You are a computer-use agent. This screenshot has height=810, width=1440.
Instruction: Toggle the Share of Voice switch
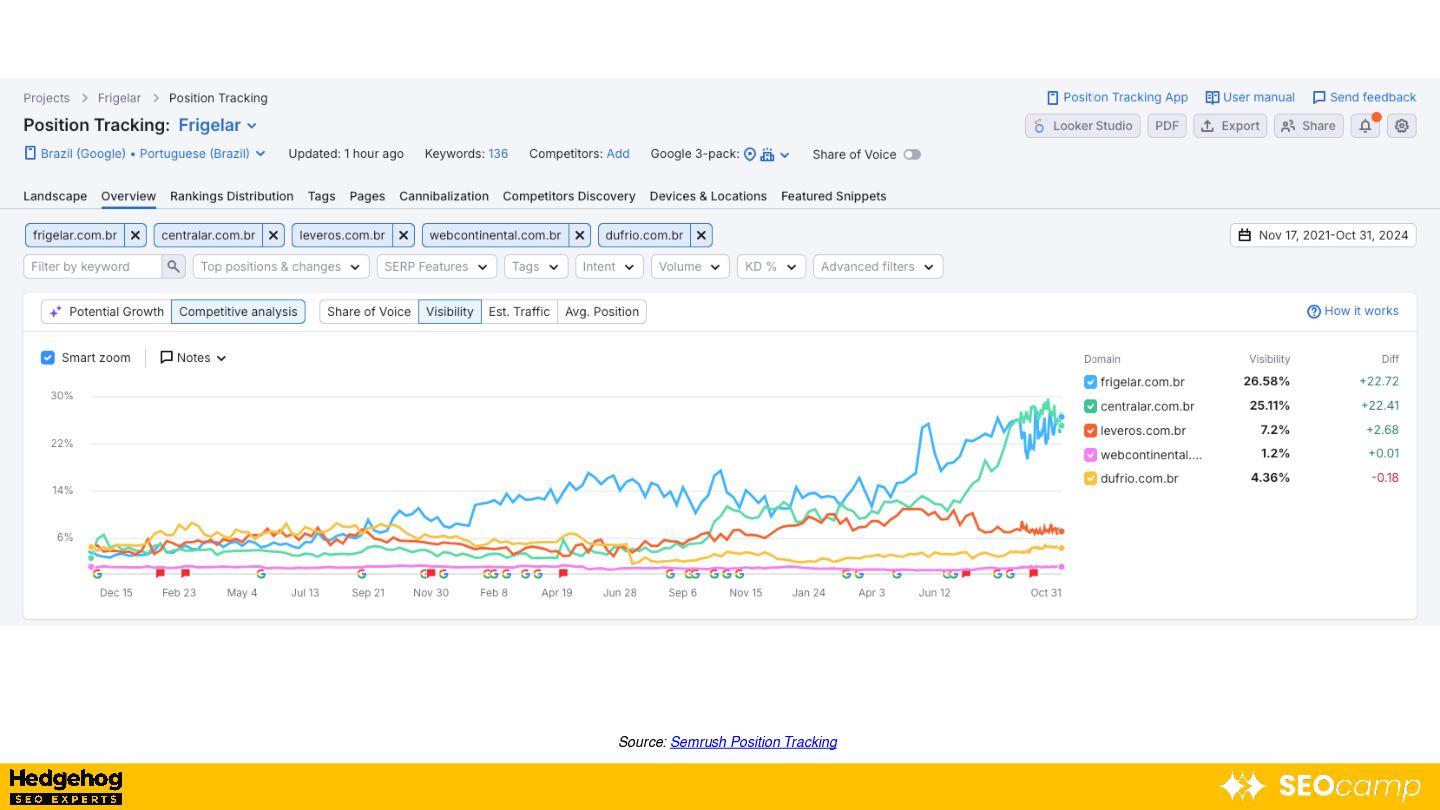(x=911, y=155)
